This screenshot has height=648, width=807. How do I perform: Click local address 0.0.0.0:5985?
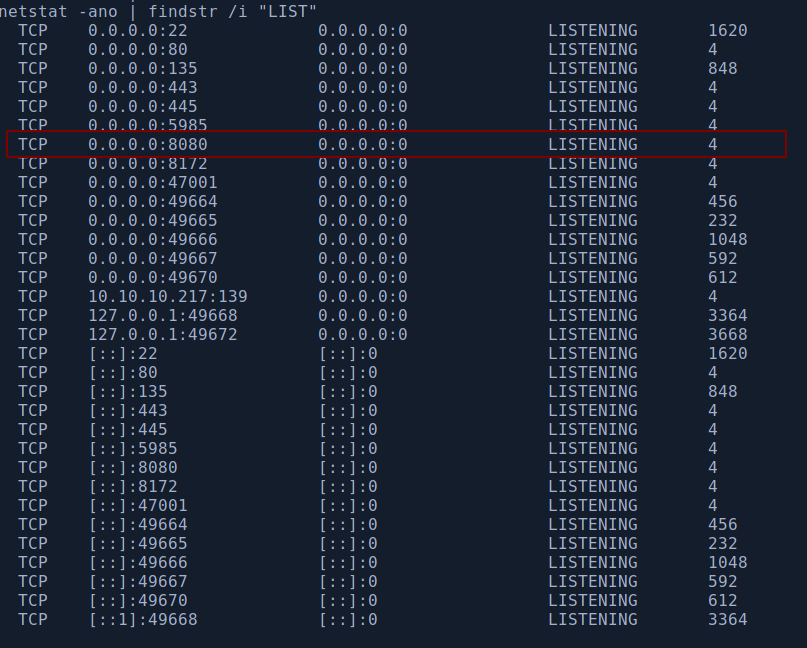click(x=148, y=125)
